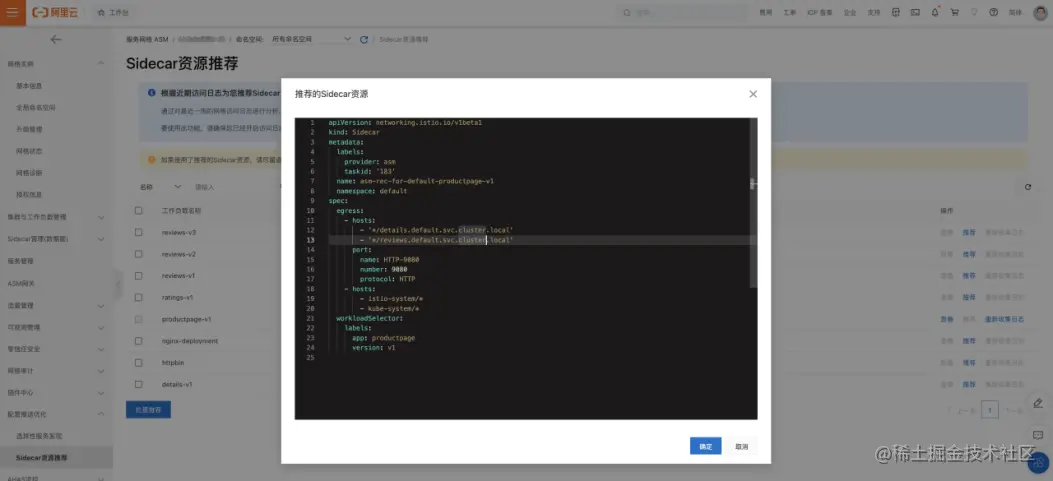
Task: Expand Sidecar管理(数据面) sidebar section
Action: [x=56, y=238]
